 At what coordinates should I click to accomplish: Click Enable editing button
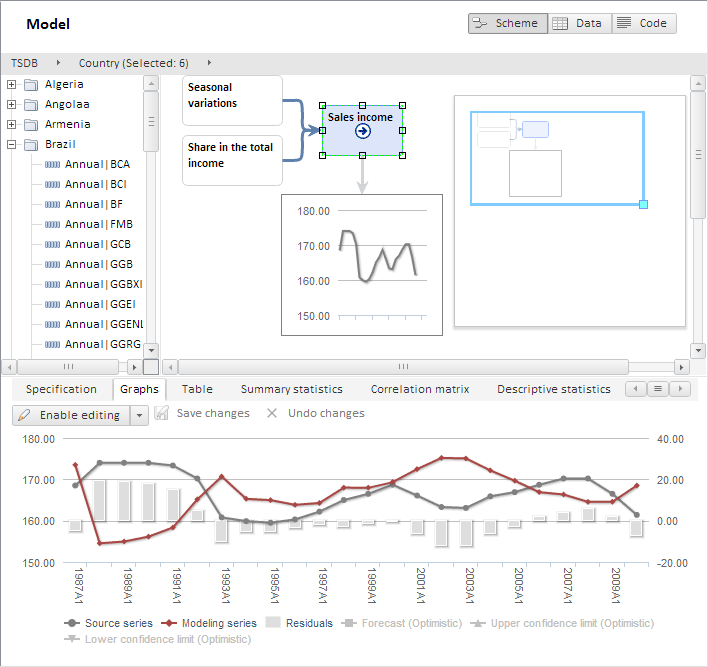(x=71, y=415)
